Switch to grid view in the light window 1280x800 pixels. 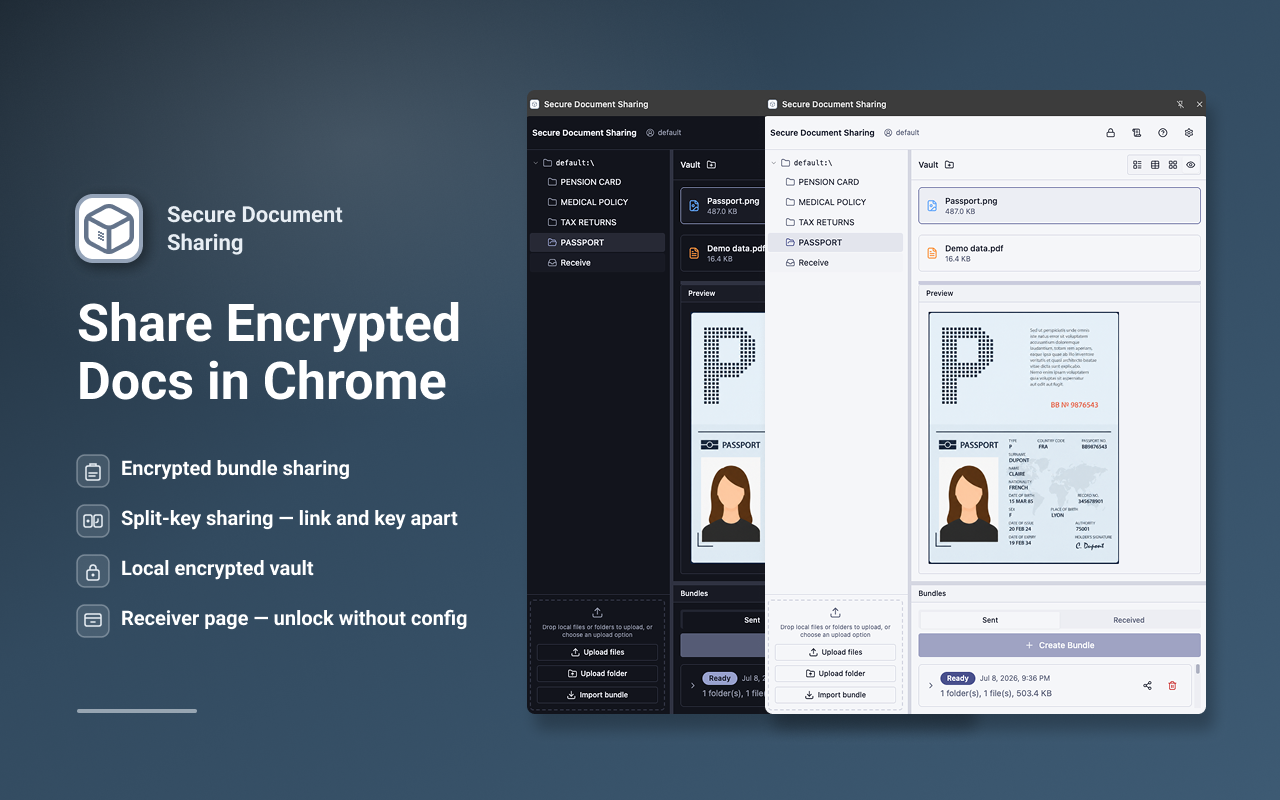(x=1173, y=165)
